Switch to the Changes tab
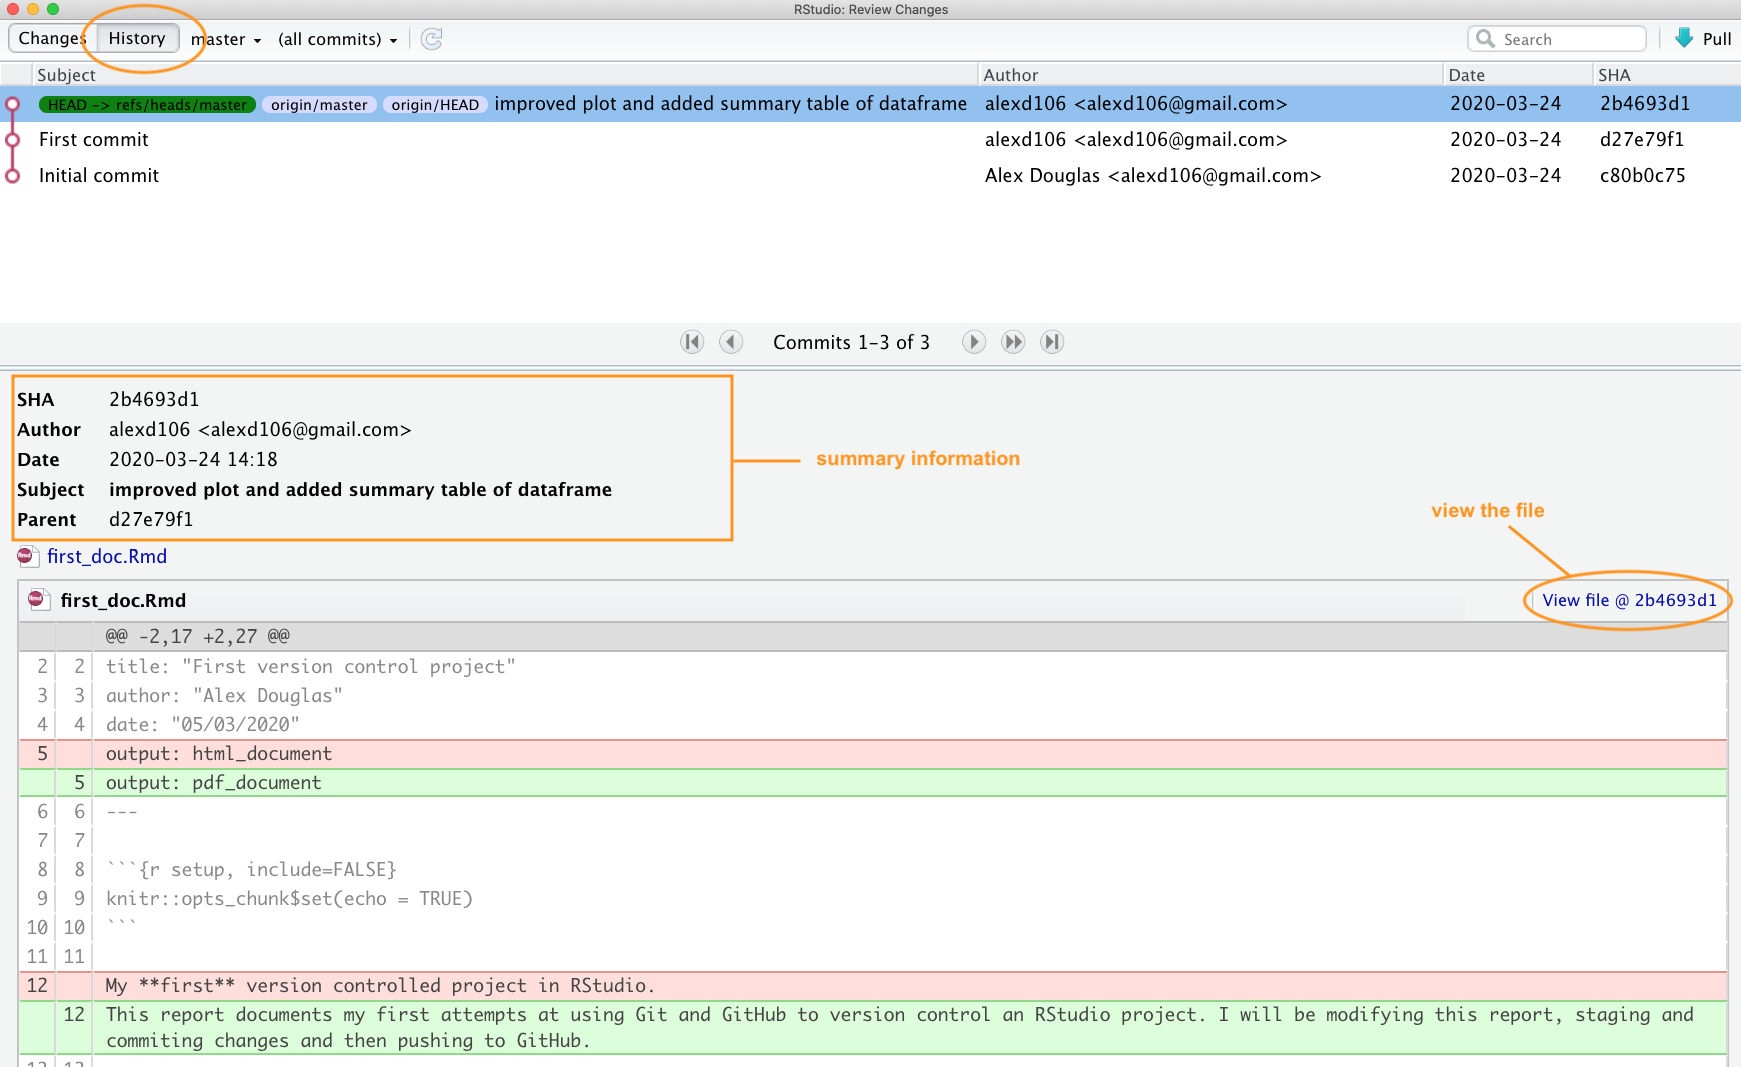Screen dimensions: 1741x1067 pos(51,38)
